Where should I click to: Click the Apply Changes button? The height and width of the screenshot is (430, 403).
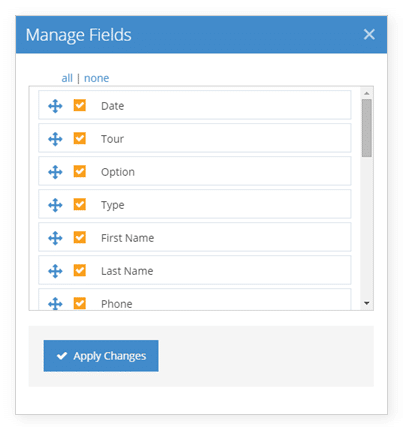tap(101, 356)
